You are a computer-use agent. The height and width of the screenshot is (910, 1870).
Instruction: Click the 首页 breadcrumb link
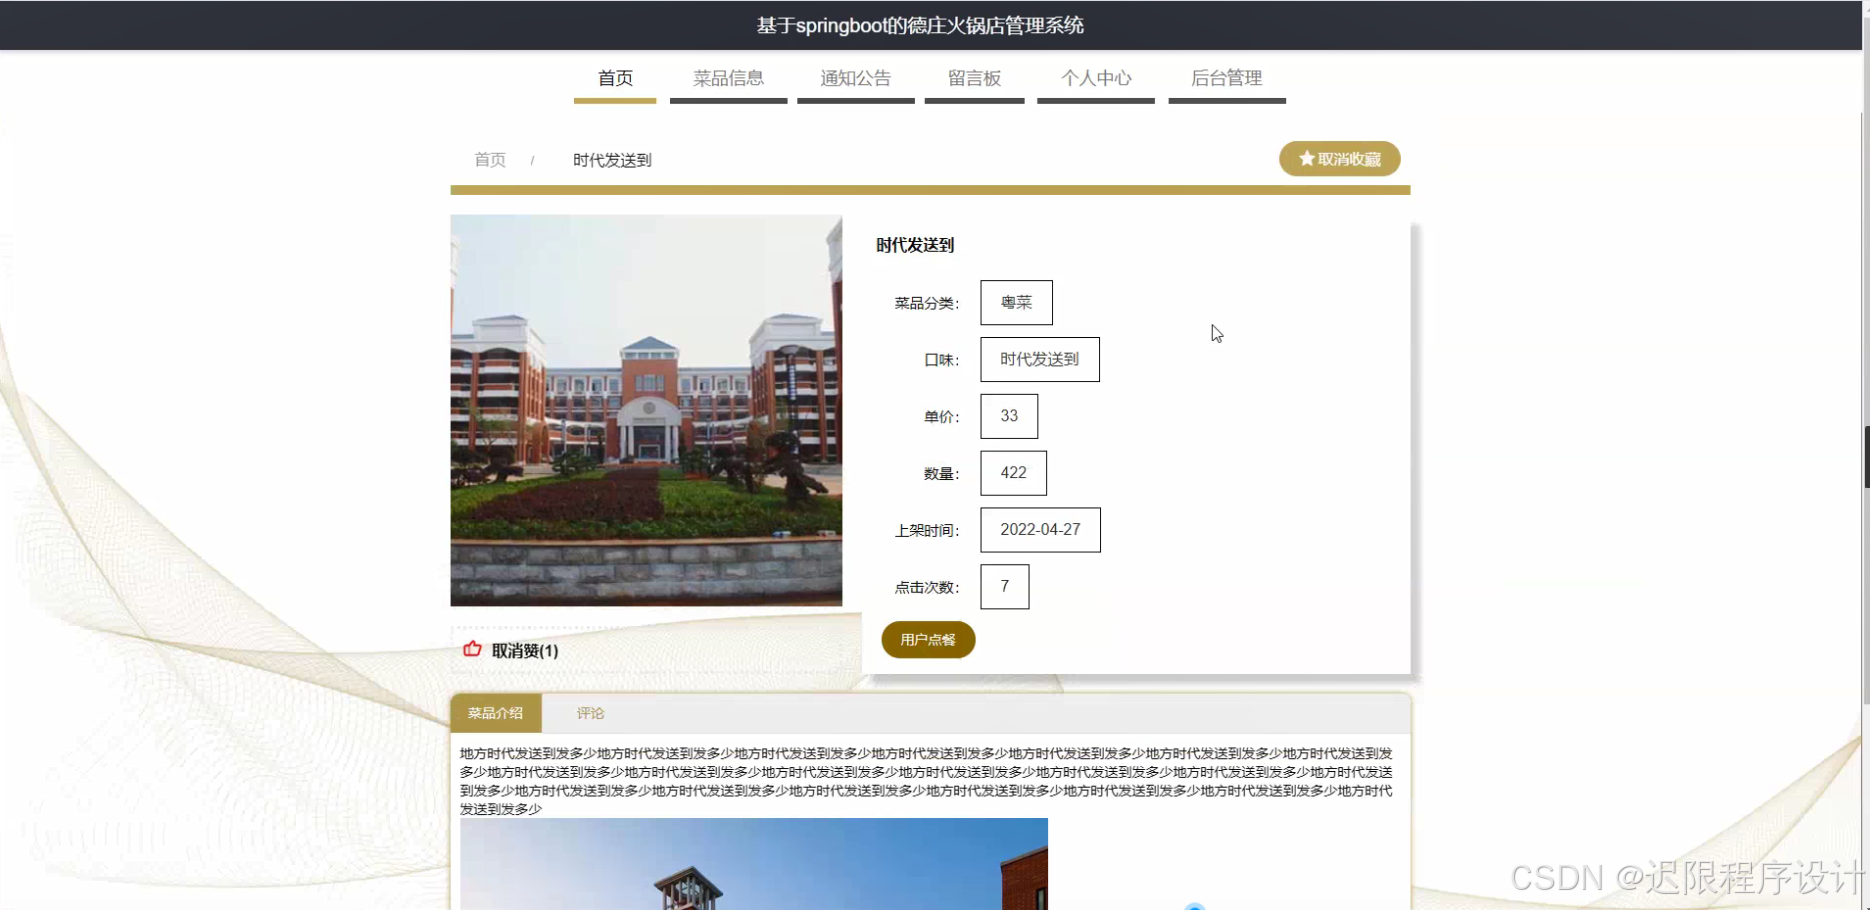[x=490, y=160]
